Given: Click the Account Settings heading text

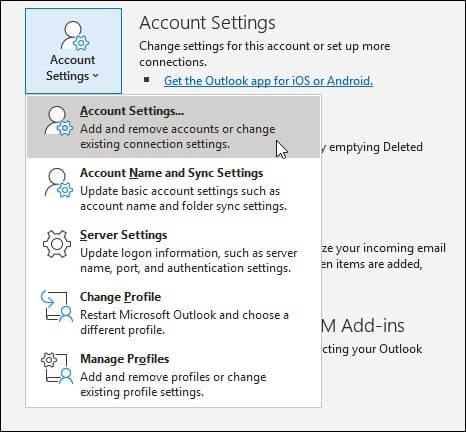Looking at the screenshot, I should coord(207,23).
